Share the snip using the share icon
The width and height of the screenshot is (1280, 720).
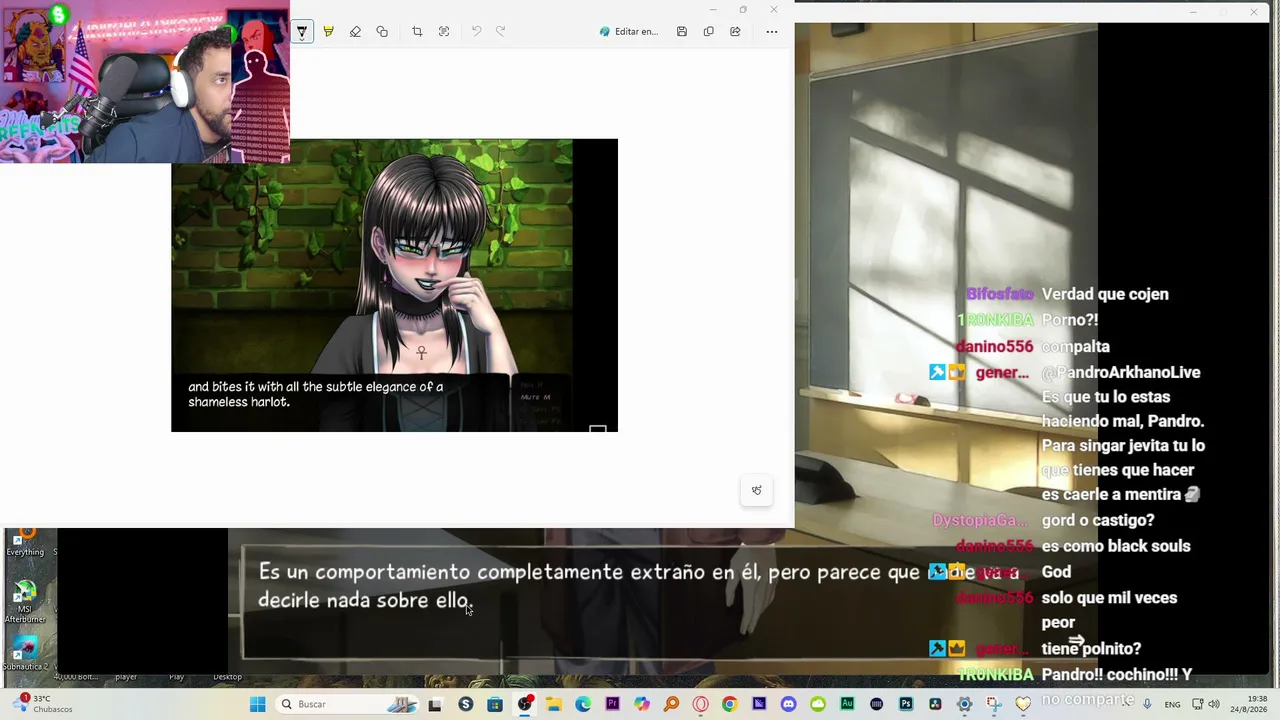735,32
